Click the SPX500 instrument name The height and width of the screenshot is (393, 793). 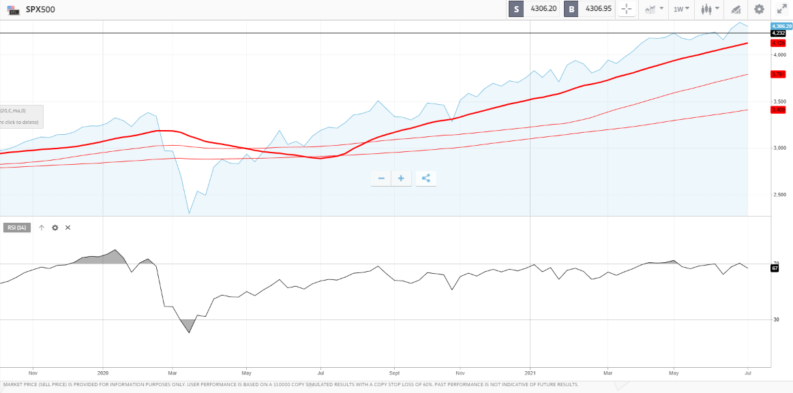[x=40, y=10]
